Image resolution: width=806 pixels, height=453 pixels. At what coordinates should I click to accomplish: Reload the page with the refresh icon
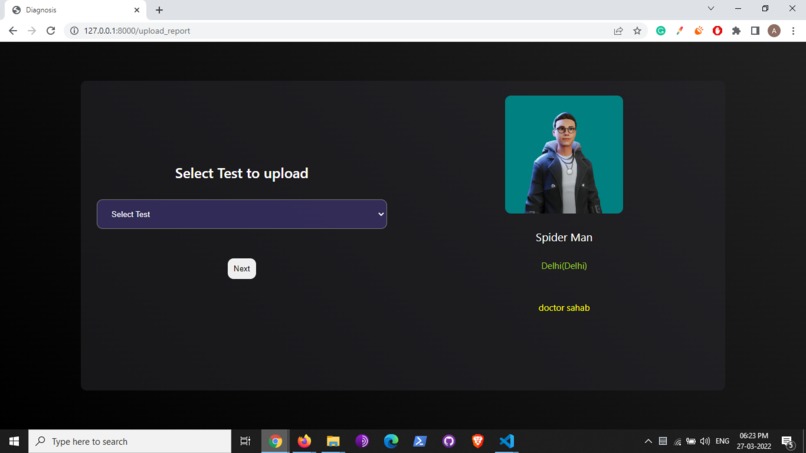(x=50, y=31)
